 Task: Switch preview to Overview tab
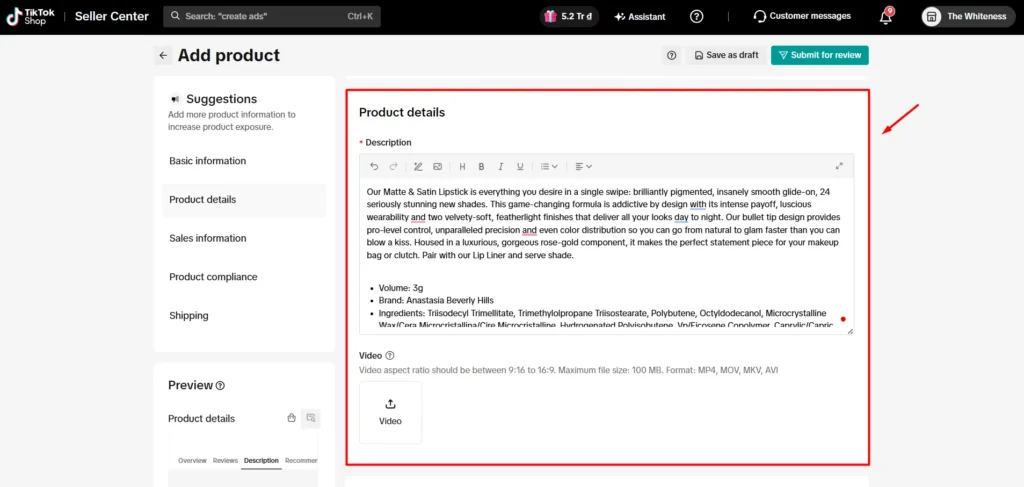pos(193,460)
